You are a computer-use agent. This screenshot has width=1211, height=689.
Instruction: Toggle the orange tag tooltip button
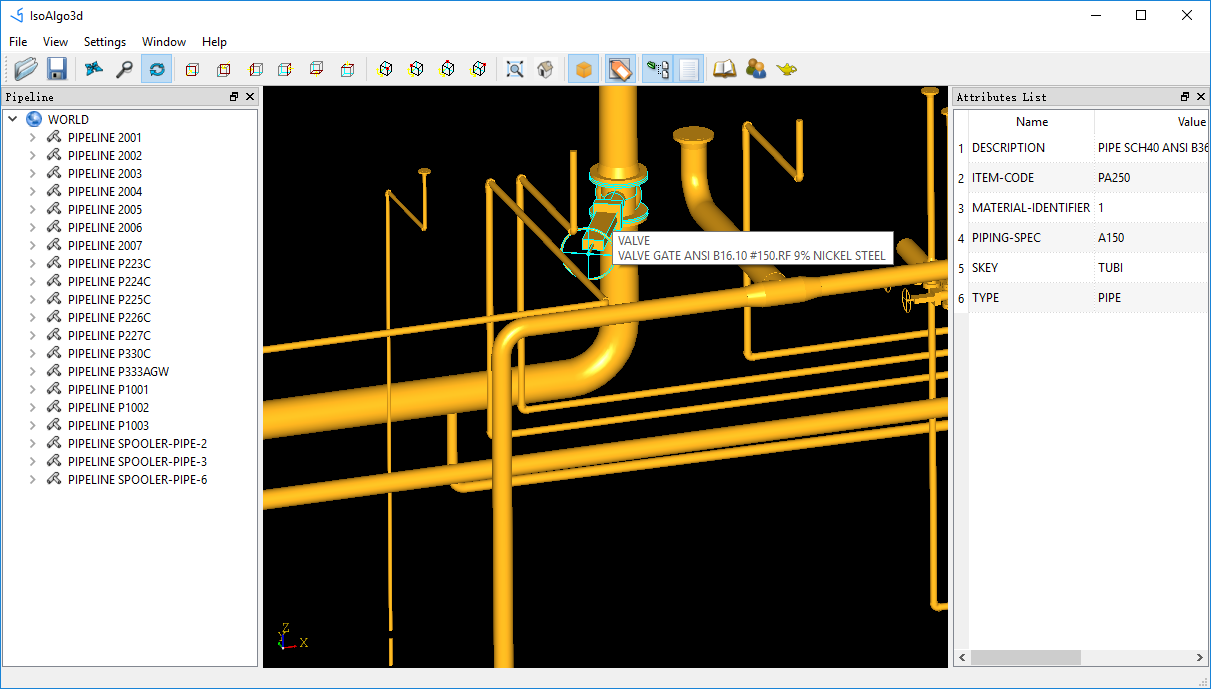point(620,69)
